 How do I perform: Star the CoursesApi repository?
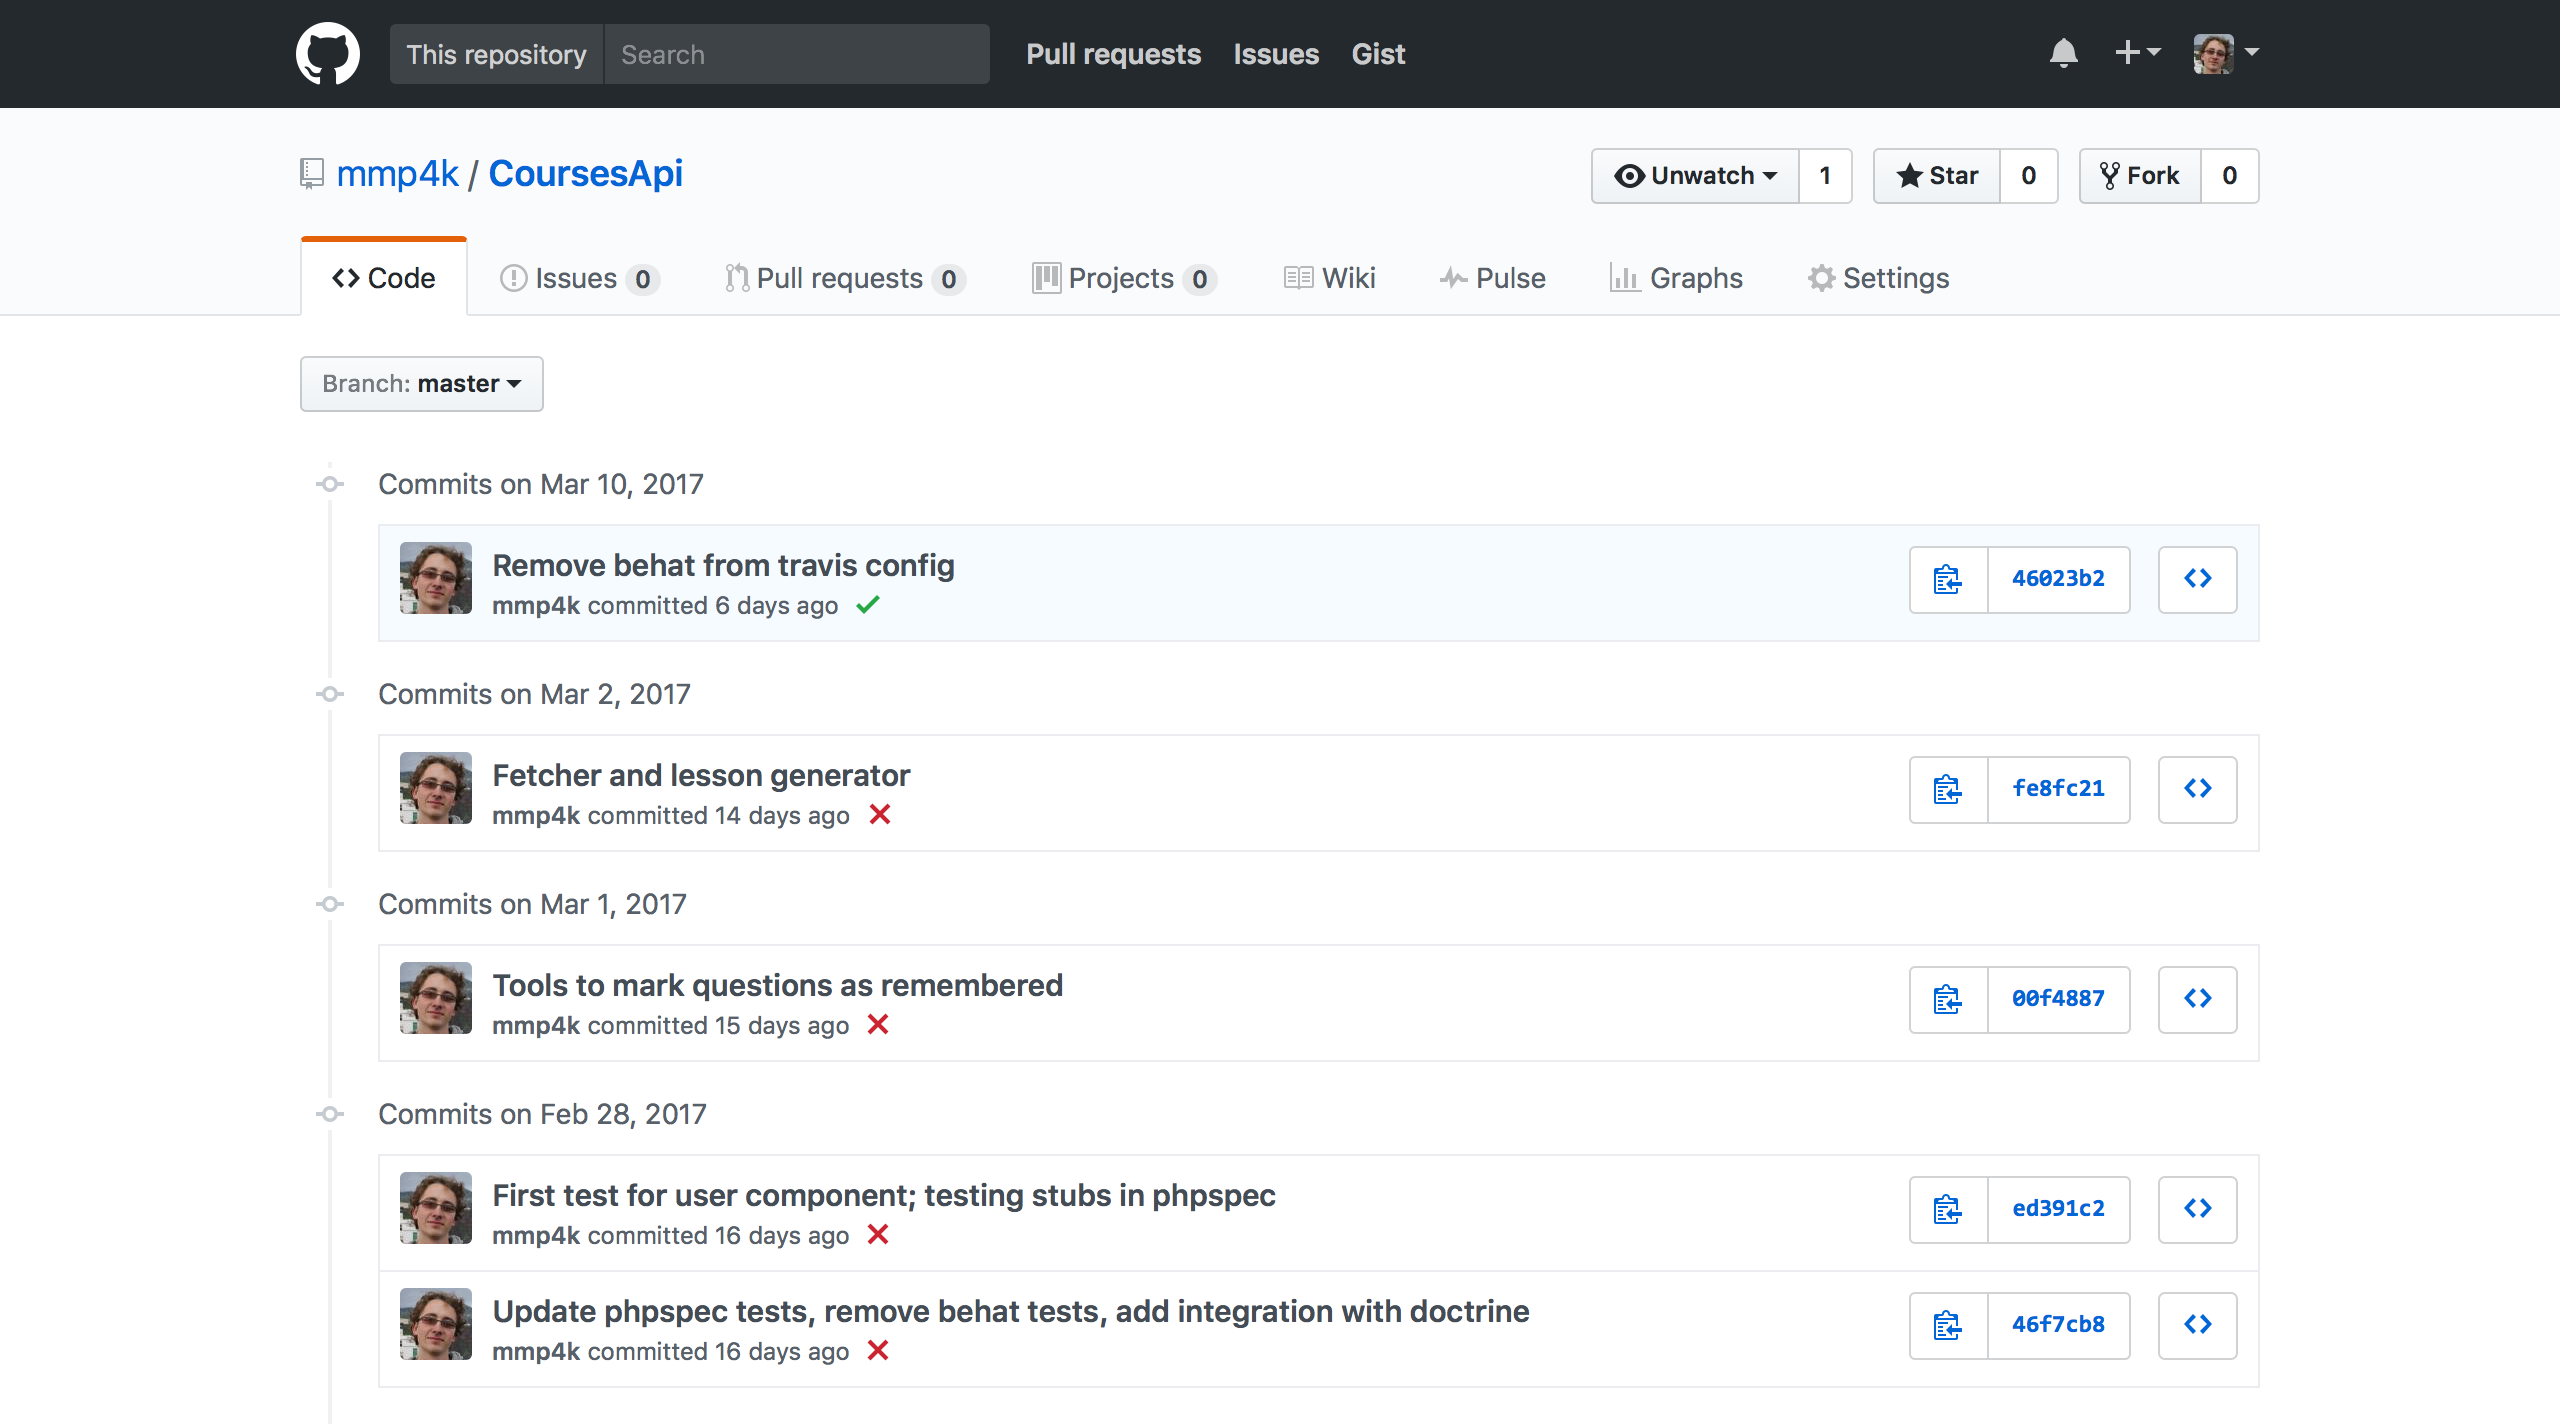tap(1937, 176)
